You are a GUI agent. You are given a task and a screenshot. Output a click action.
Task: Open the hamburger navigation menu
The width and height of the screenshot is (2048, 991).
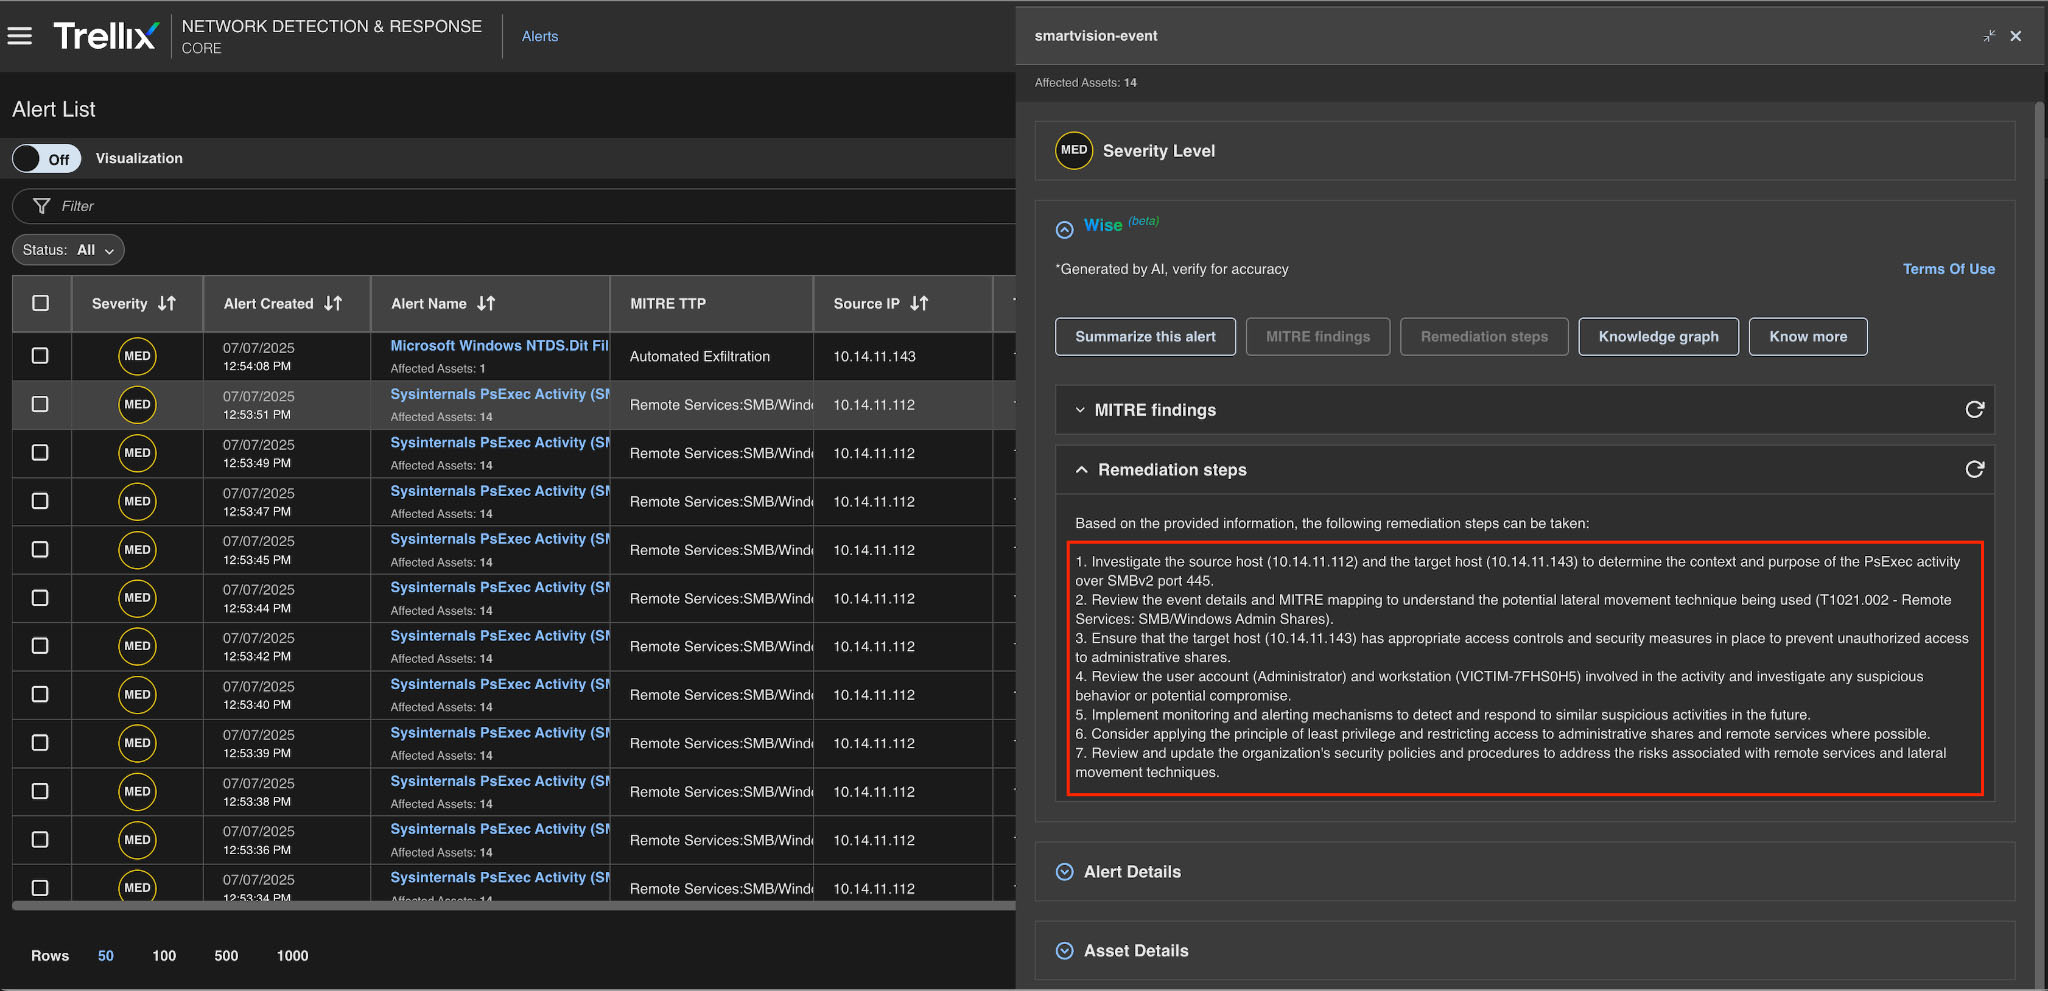[20, 36]
